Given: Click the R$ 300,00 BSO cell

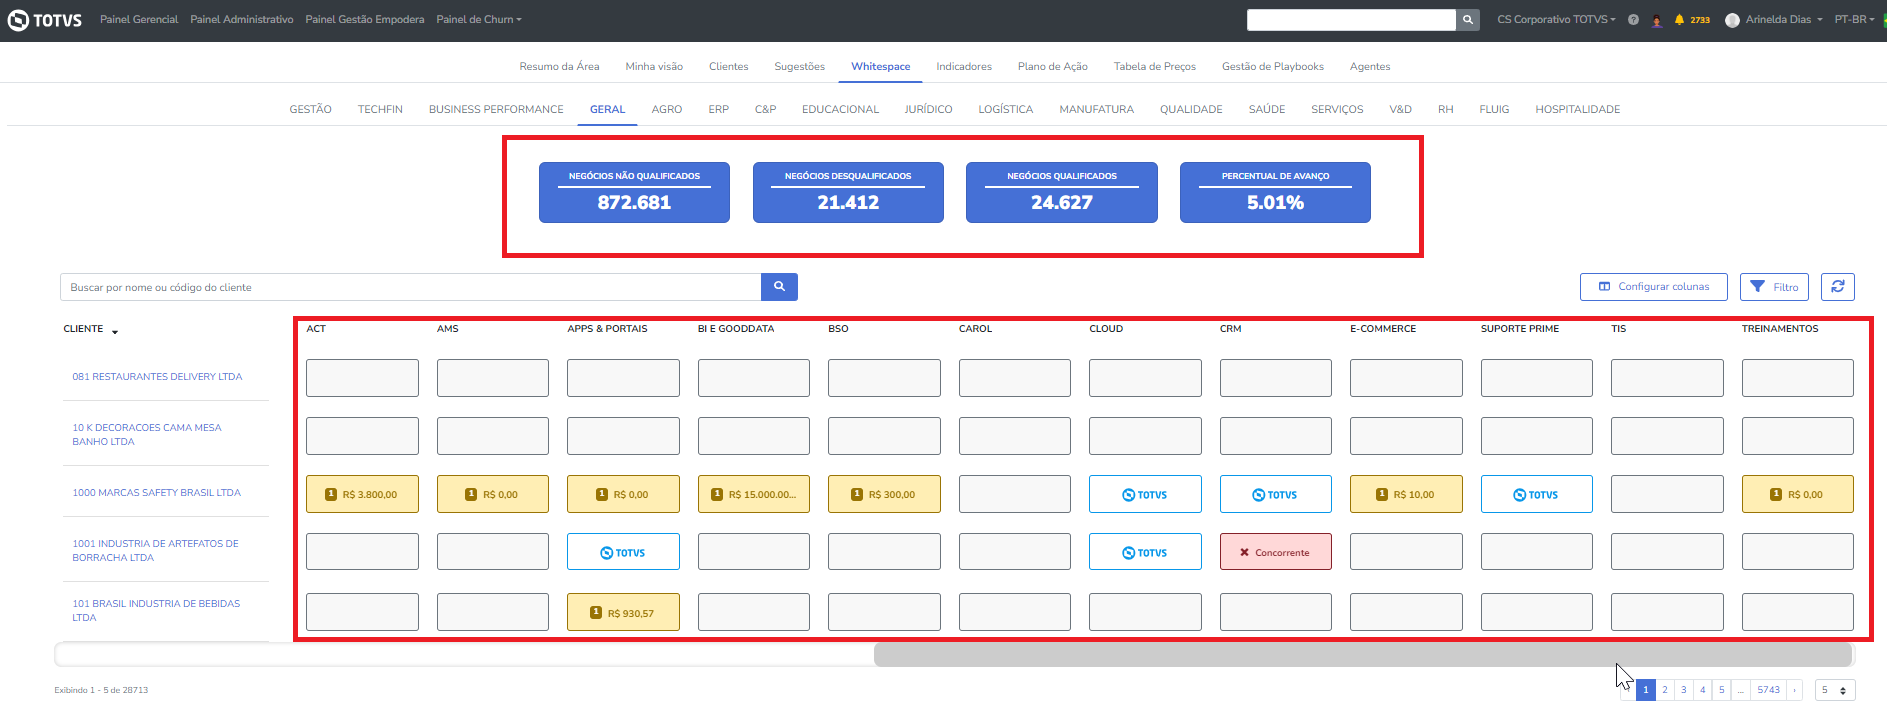Looking at the screenshot, I should coord(884,494).
